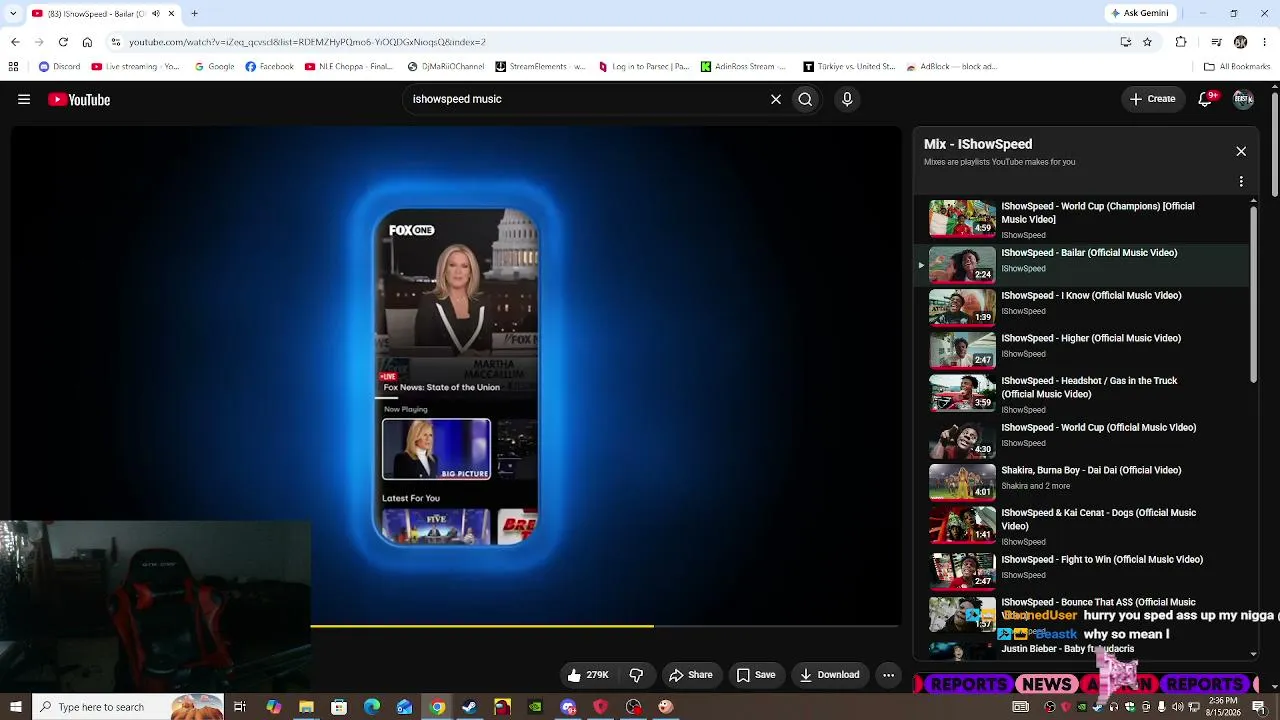The width and height of the screenshot is (1280, 720).
Task: Download the video
Action: (x=829, y=675)
